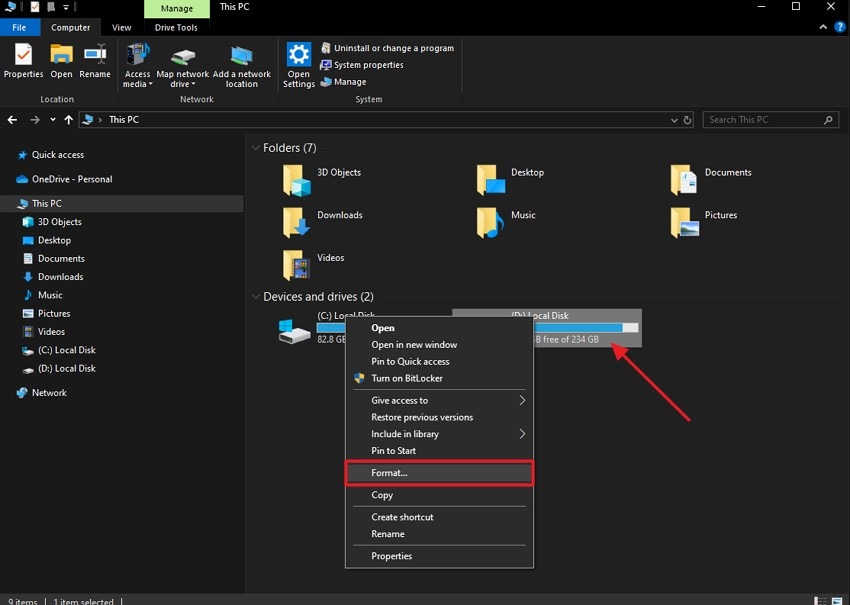Select the Documents folder icon
This screenshot has width=850, height=605.
(x=684, y=181)
